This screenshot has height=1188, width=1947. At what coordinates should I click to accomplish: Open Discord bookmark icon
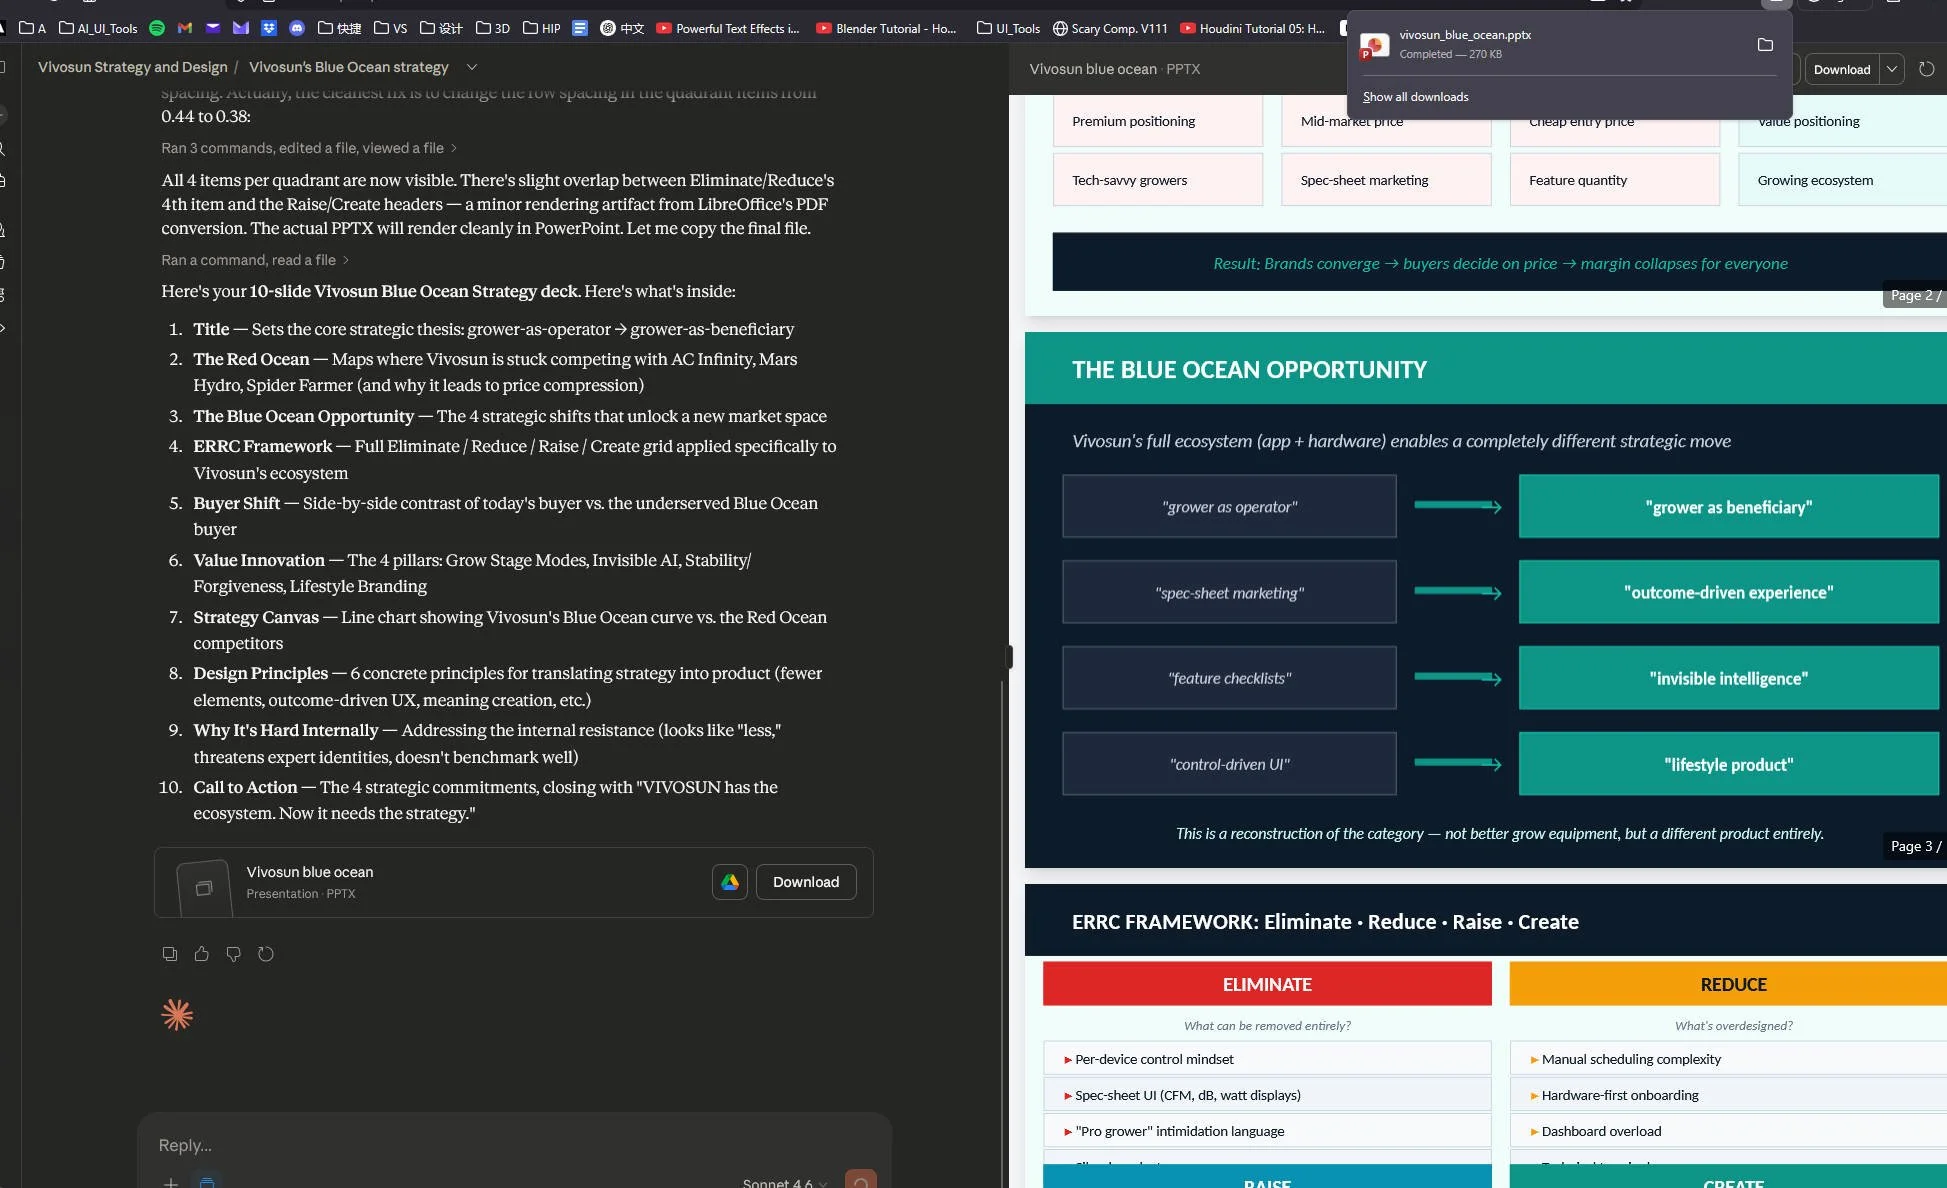coord(296,28)
